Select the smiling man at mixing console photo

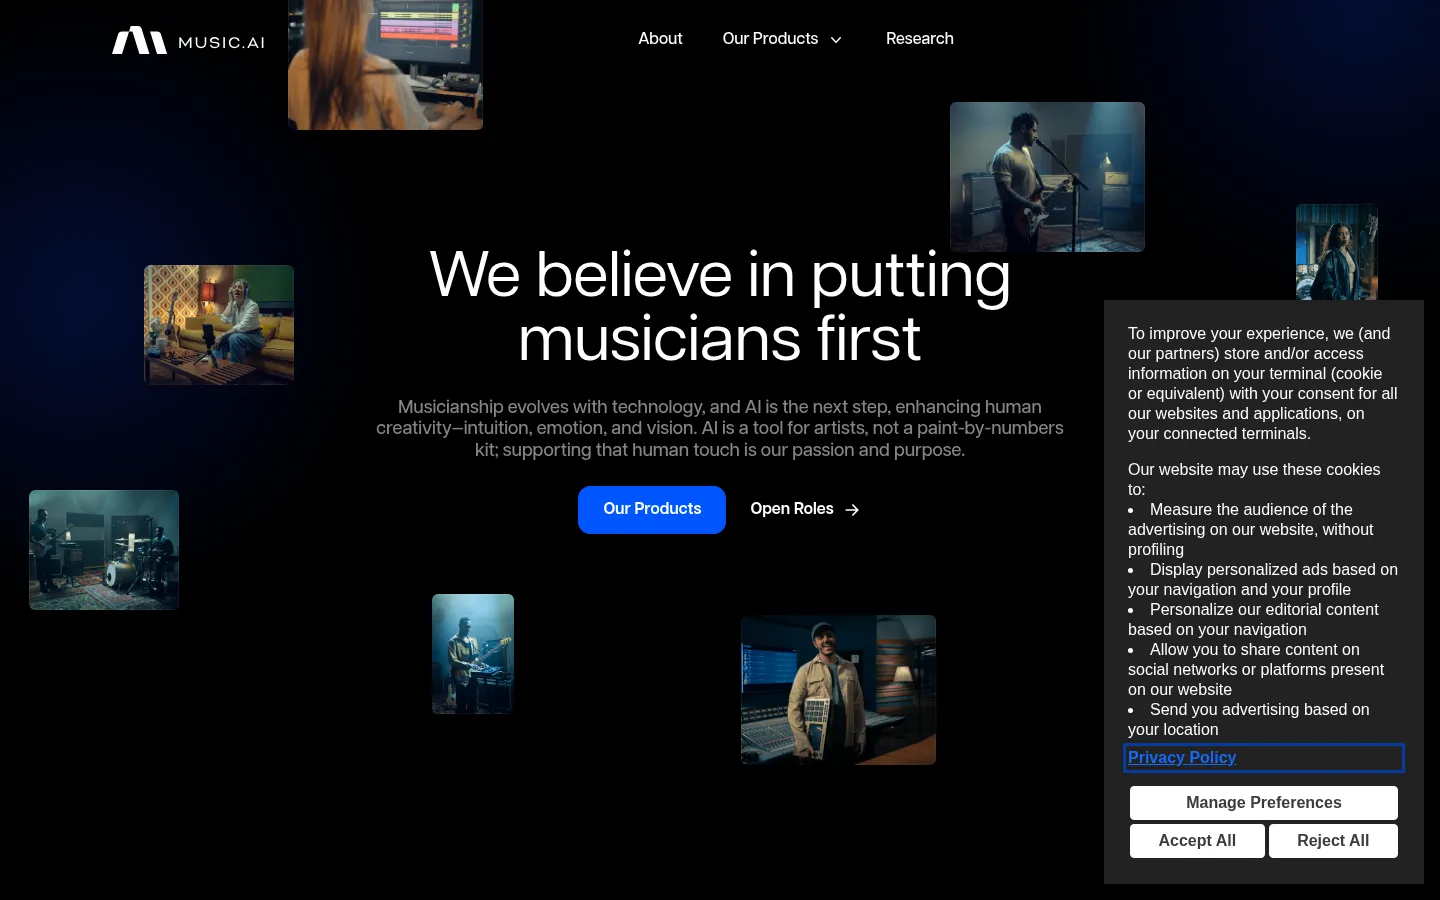click(x=838, y=690)
